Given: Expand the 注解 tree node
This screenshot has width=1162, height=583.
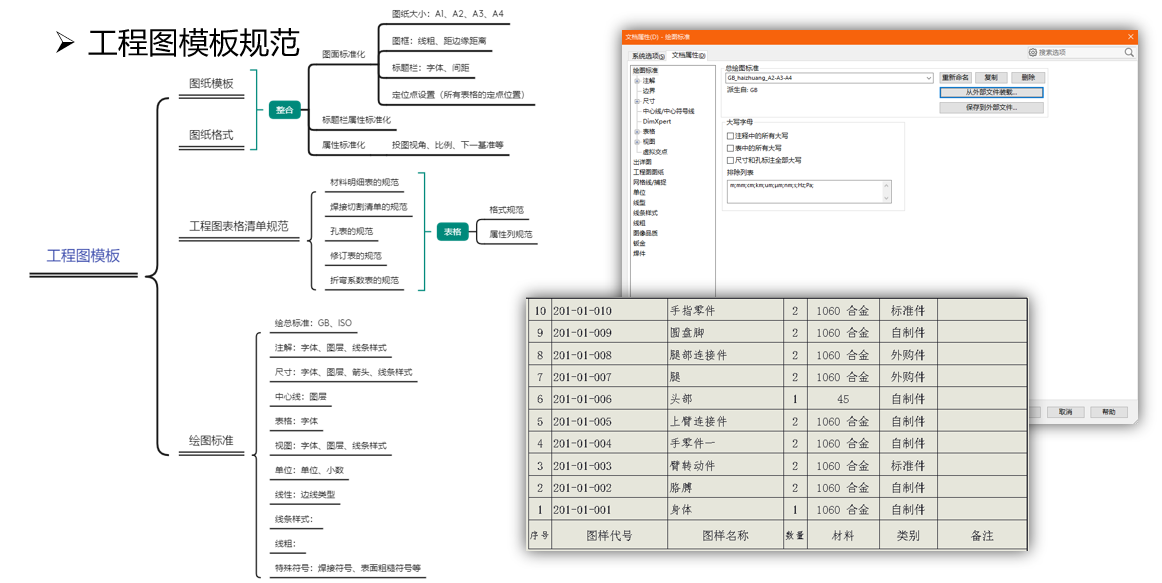Looking at the screenshot, I should click(637, 80).
